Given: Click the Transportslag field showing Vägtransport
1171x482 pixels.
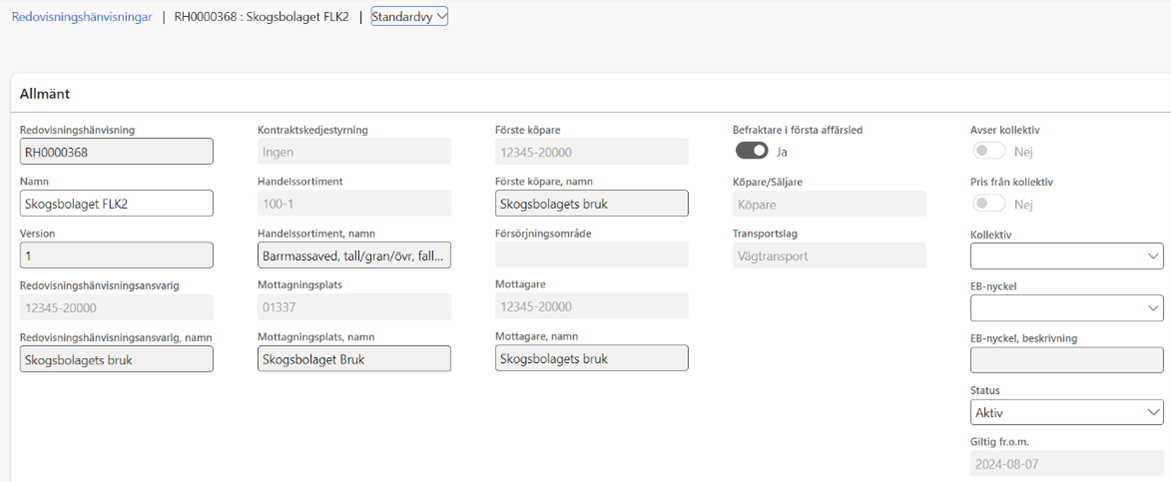Looking at the screenshot, I should point(829,255).
